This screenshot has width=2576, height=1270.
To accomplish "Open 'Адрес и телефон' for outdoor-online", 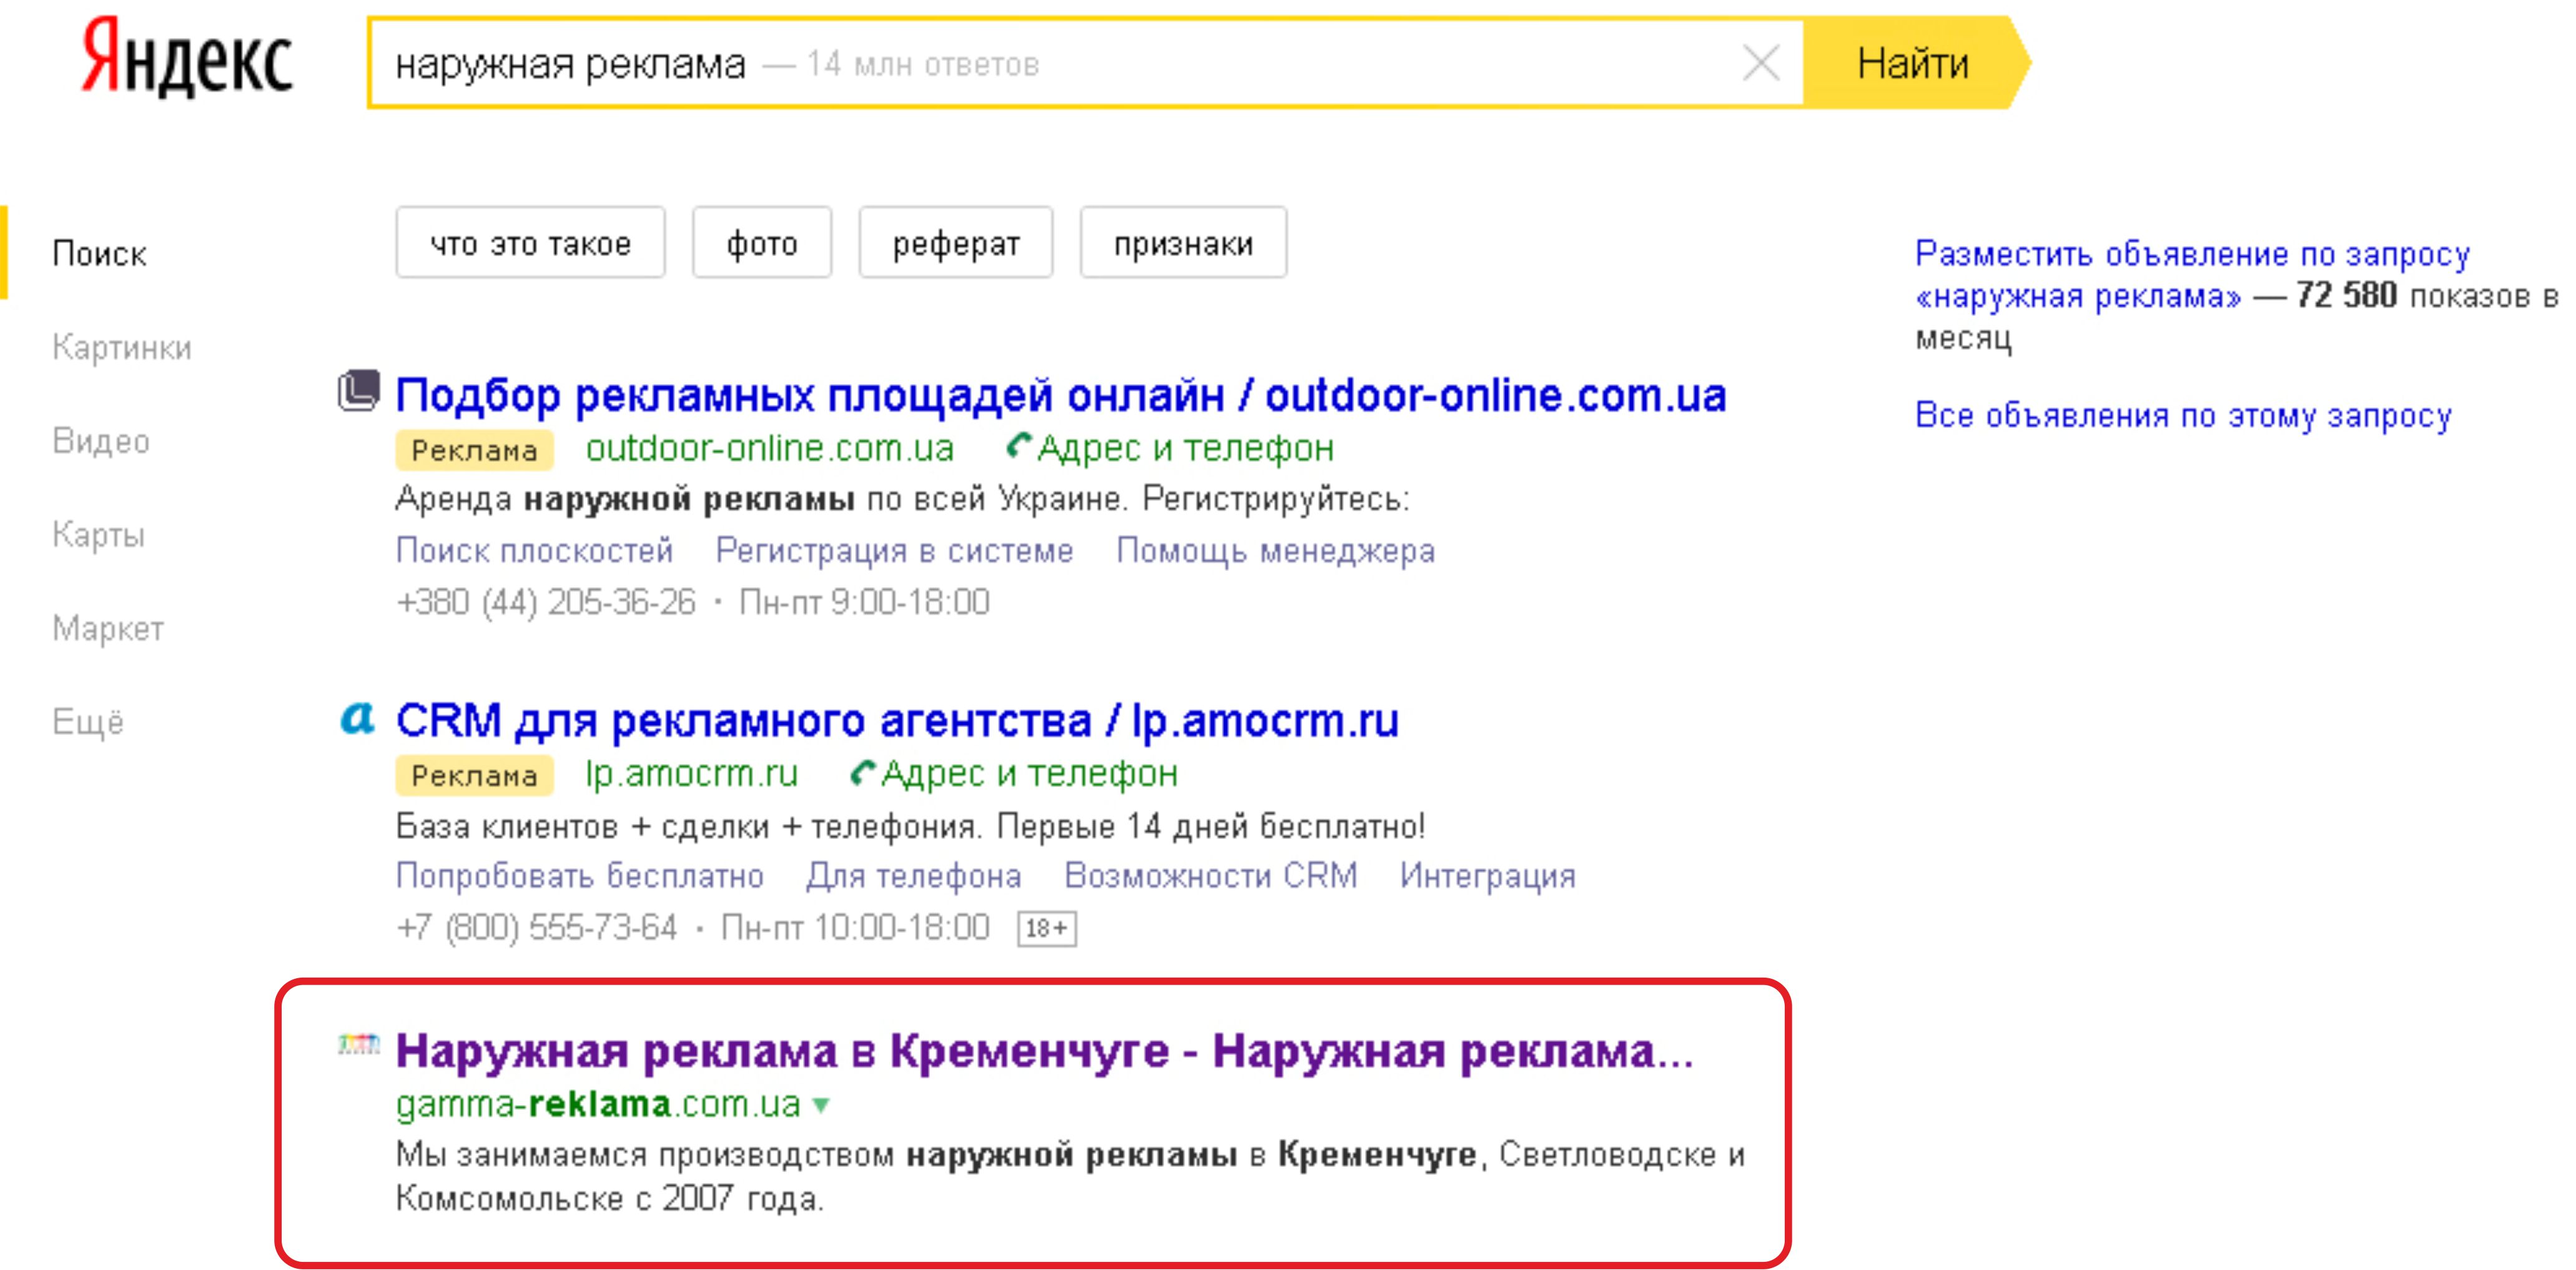I will [1186, 448].
